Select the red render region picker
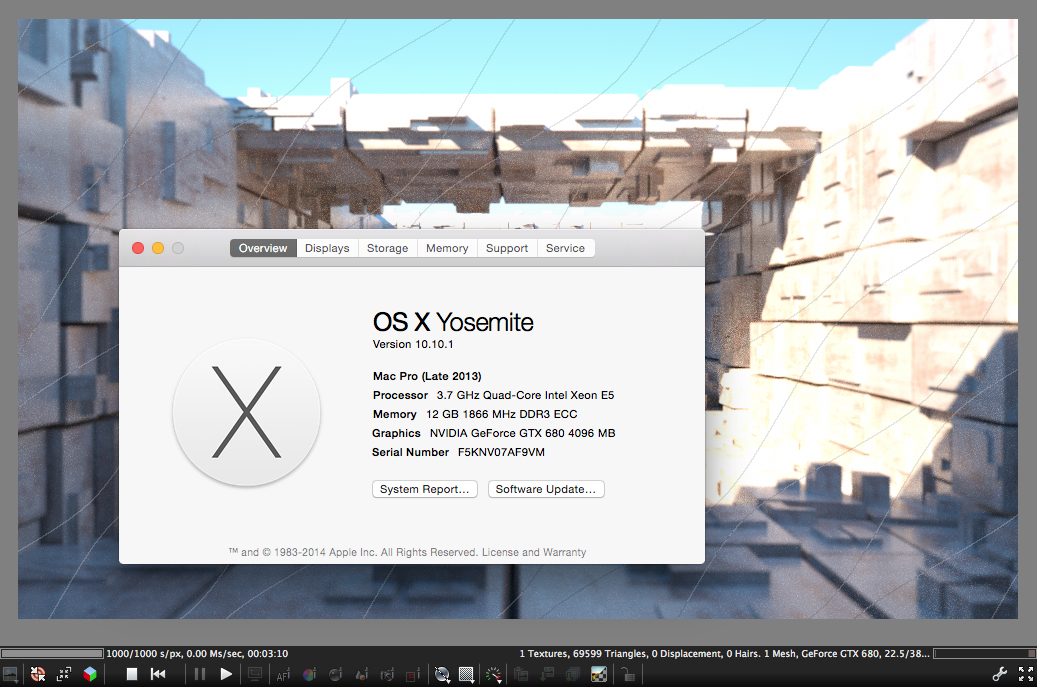 coord(413,674)
